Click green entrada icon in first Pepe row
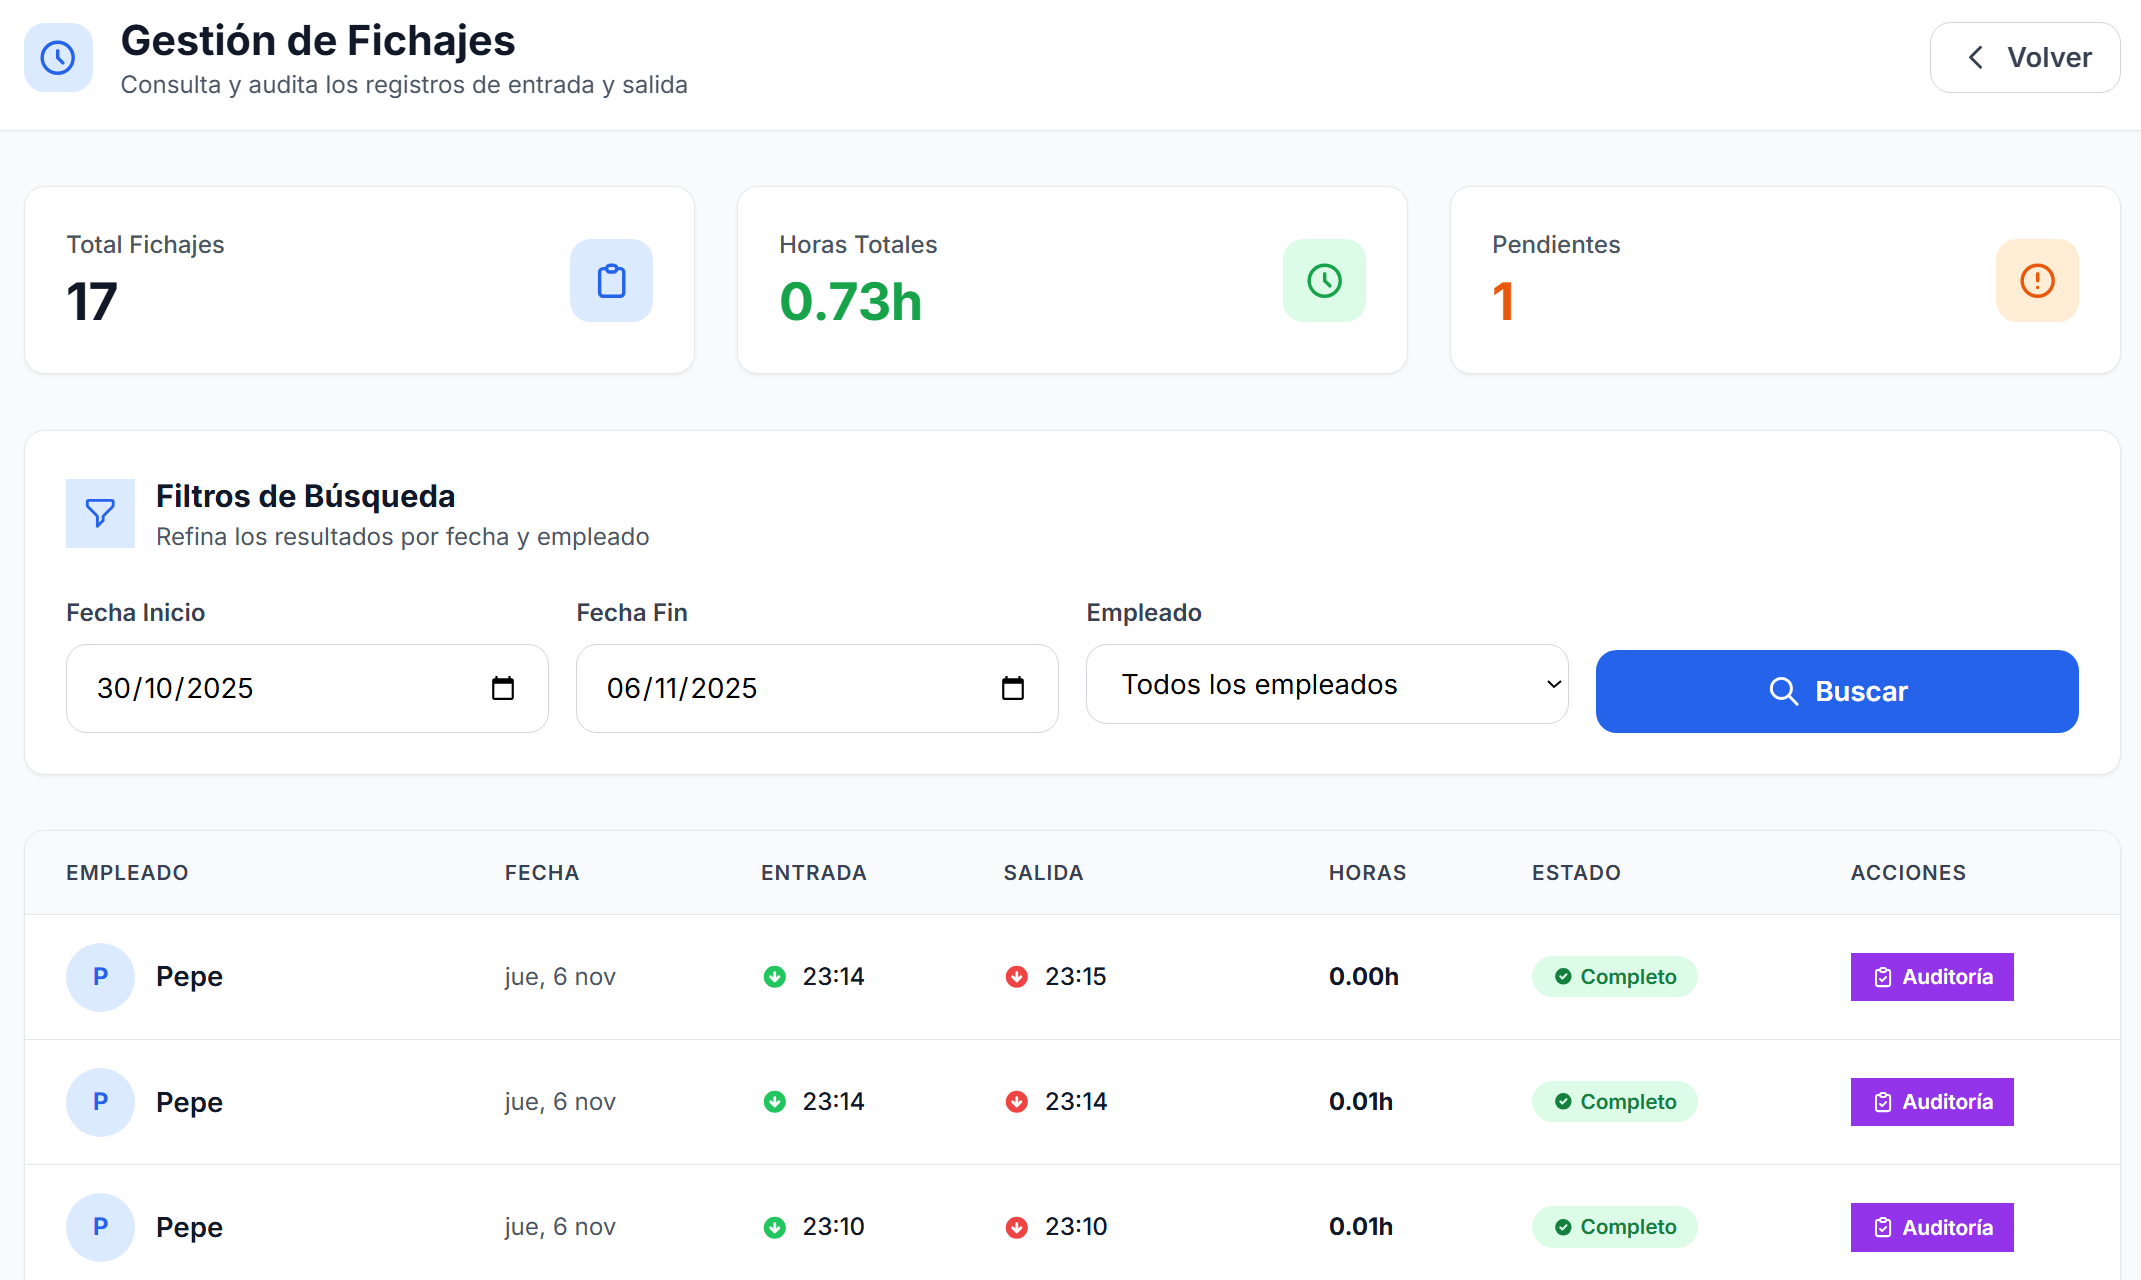This screenshot has height=1280, width=2141. pyautogui.click(x=775, y=977)
